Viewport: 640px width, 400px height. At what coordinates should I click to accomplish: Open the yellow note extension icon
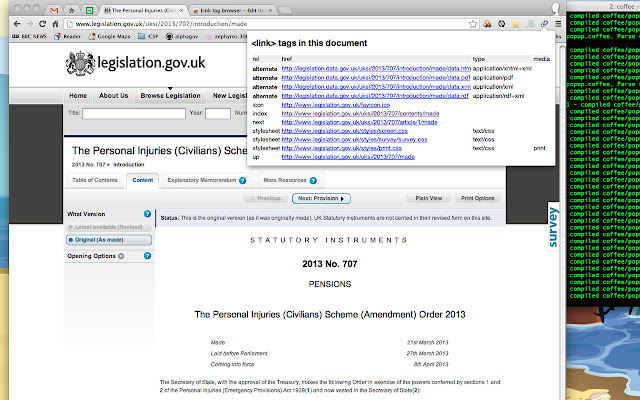(x=516, y=24)
